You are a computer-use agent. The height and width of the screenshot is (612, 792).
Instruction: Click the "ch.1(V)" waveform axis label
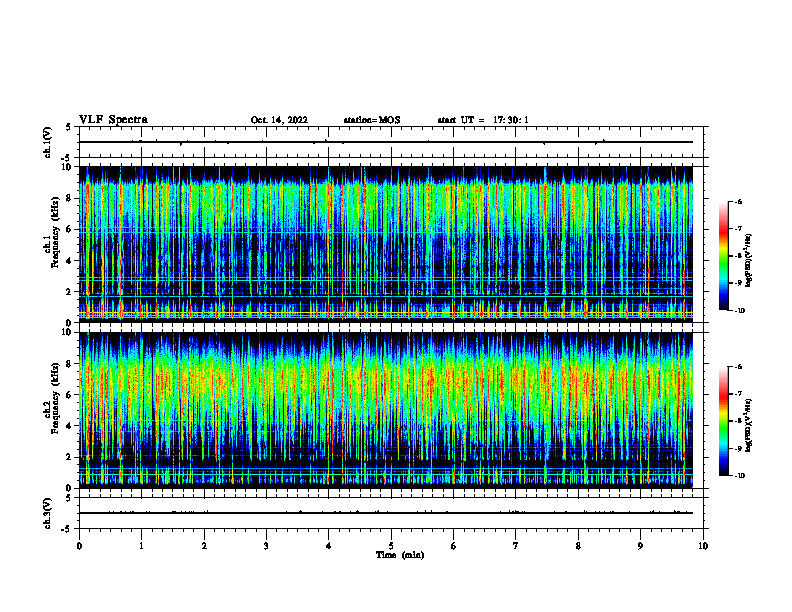coord(48,142)
